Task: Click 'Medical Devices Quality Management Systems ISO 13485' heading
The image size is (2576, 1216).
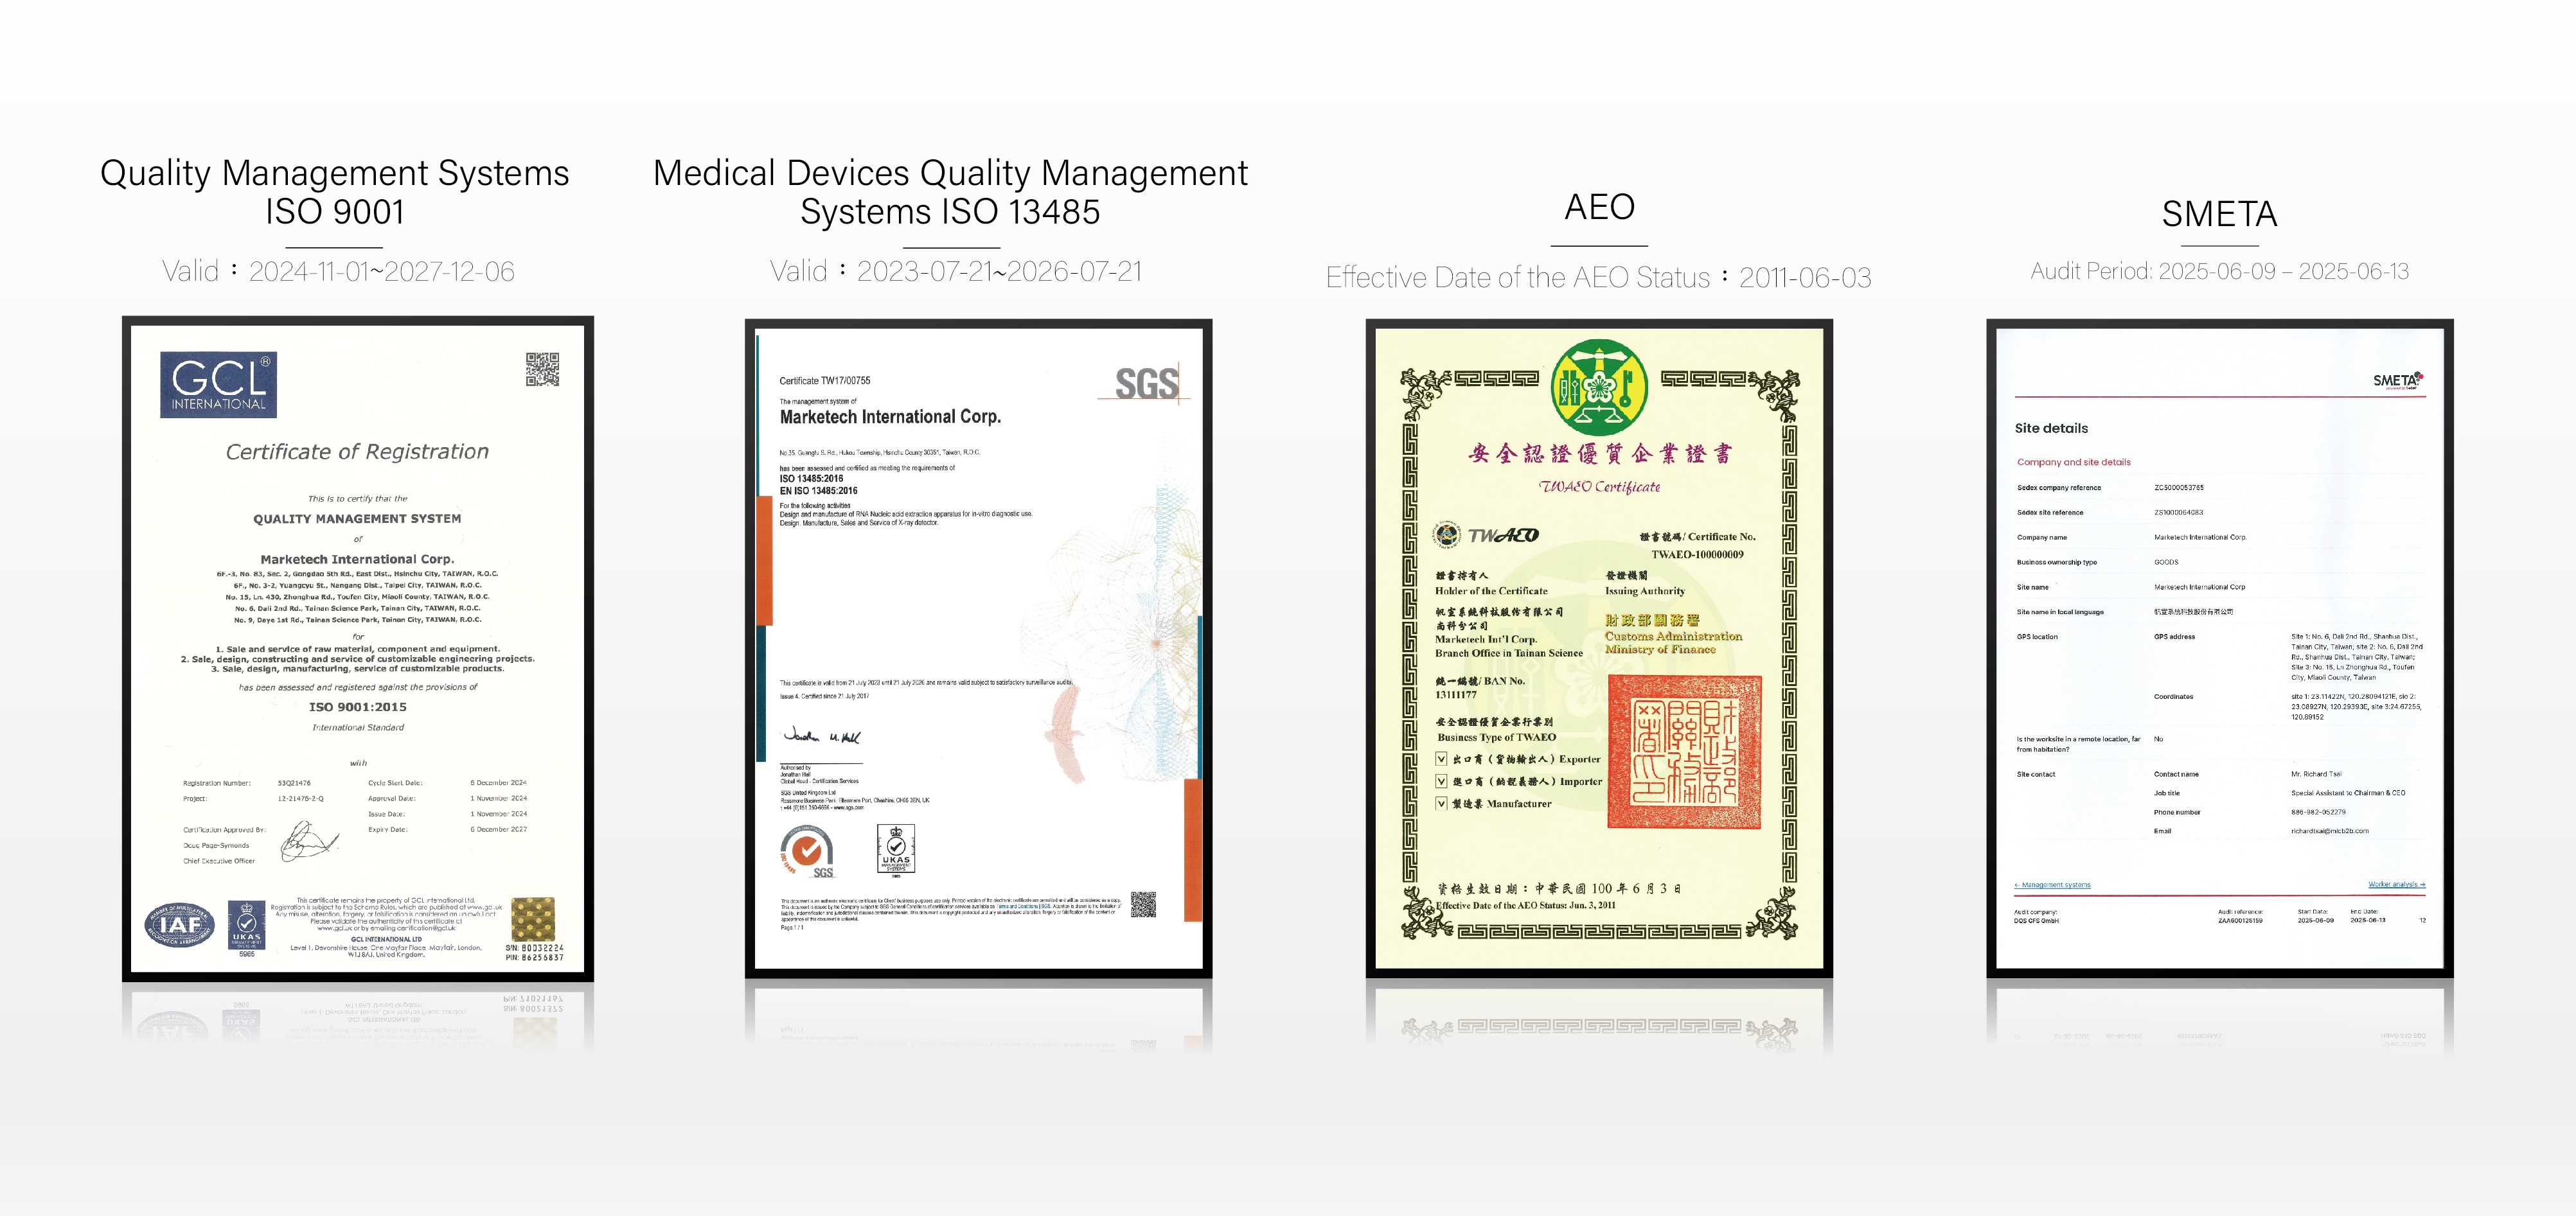Action: (x=950, y=192)
